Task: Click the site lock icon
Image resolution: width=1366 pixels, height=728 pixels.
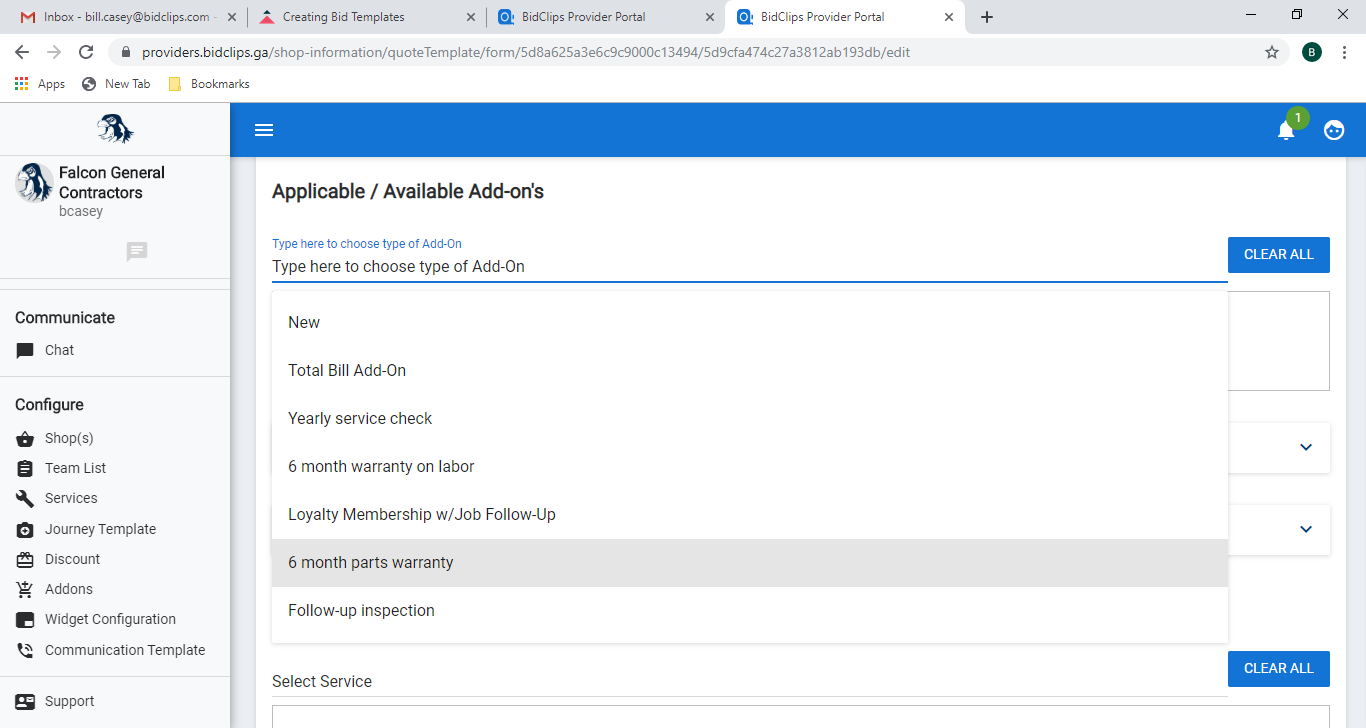Action: point(126,52)
